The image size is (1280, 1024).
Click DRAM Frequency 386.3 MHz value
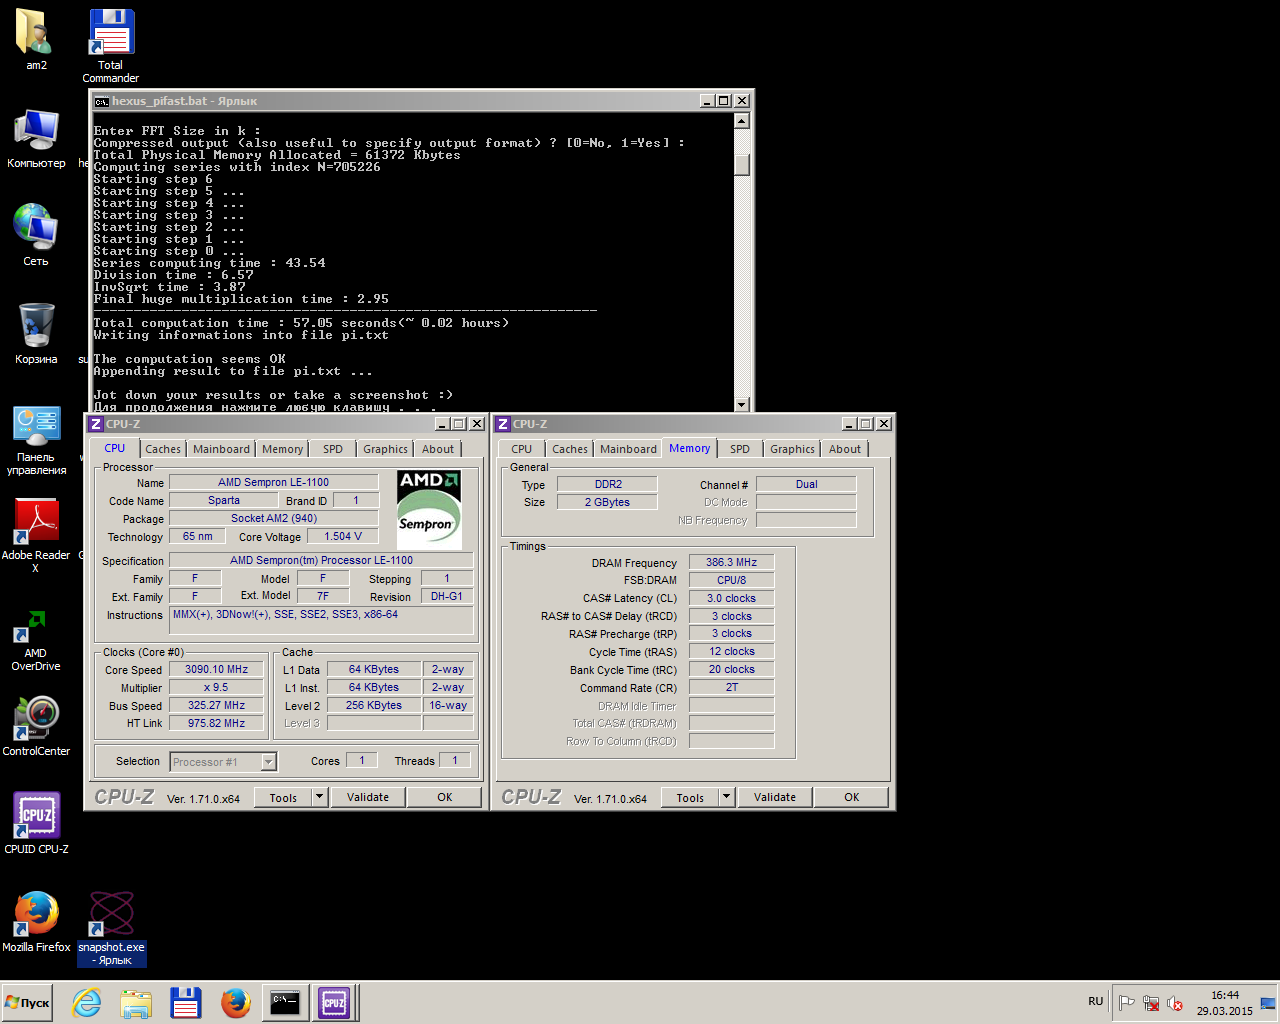731,562
